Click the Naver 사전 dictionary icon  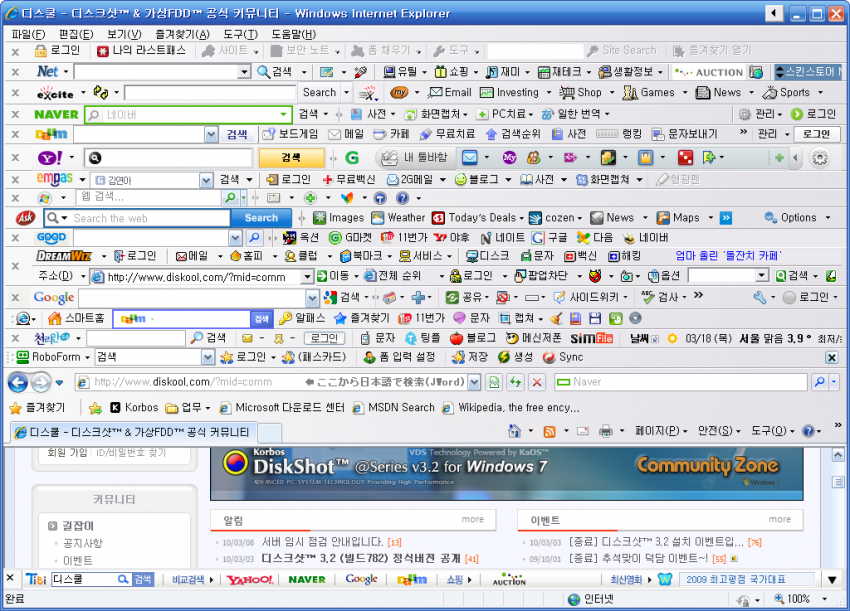(x=356, y=114)
